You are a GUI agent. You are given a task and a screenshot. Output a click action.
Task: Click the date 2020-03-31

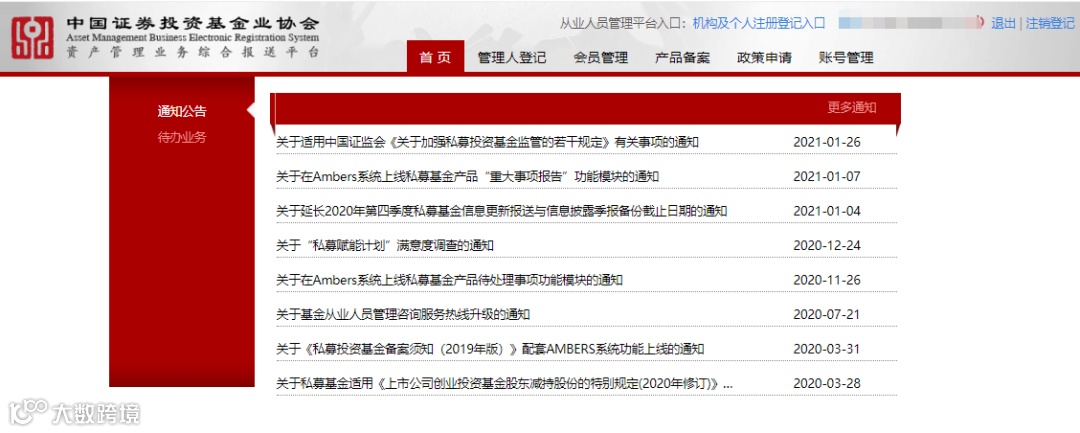coord(827,349)
